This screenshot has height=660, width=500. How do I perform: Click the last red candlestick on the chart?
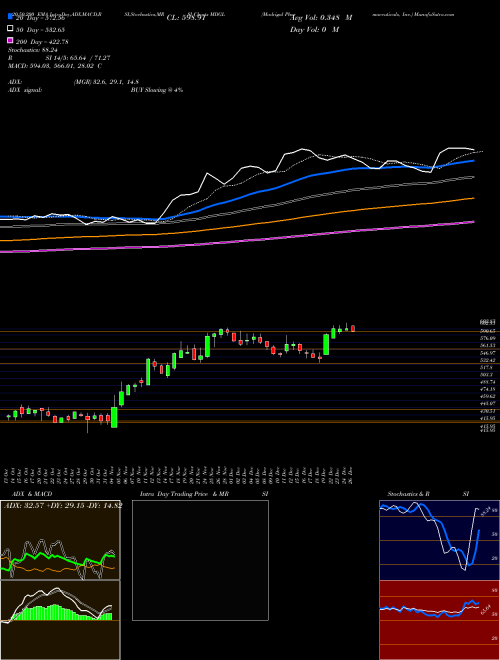coord(353,328)
